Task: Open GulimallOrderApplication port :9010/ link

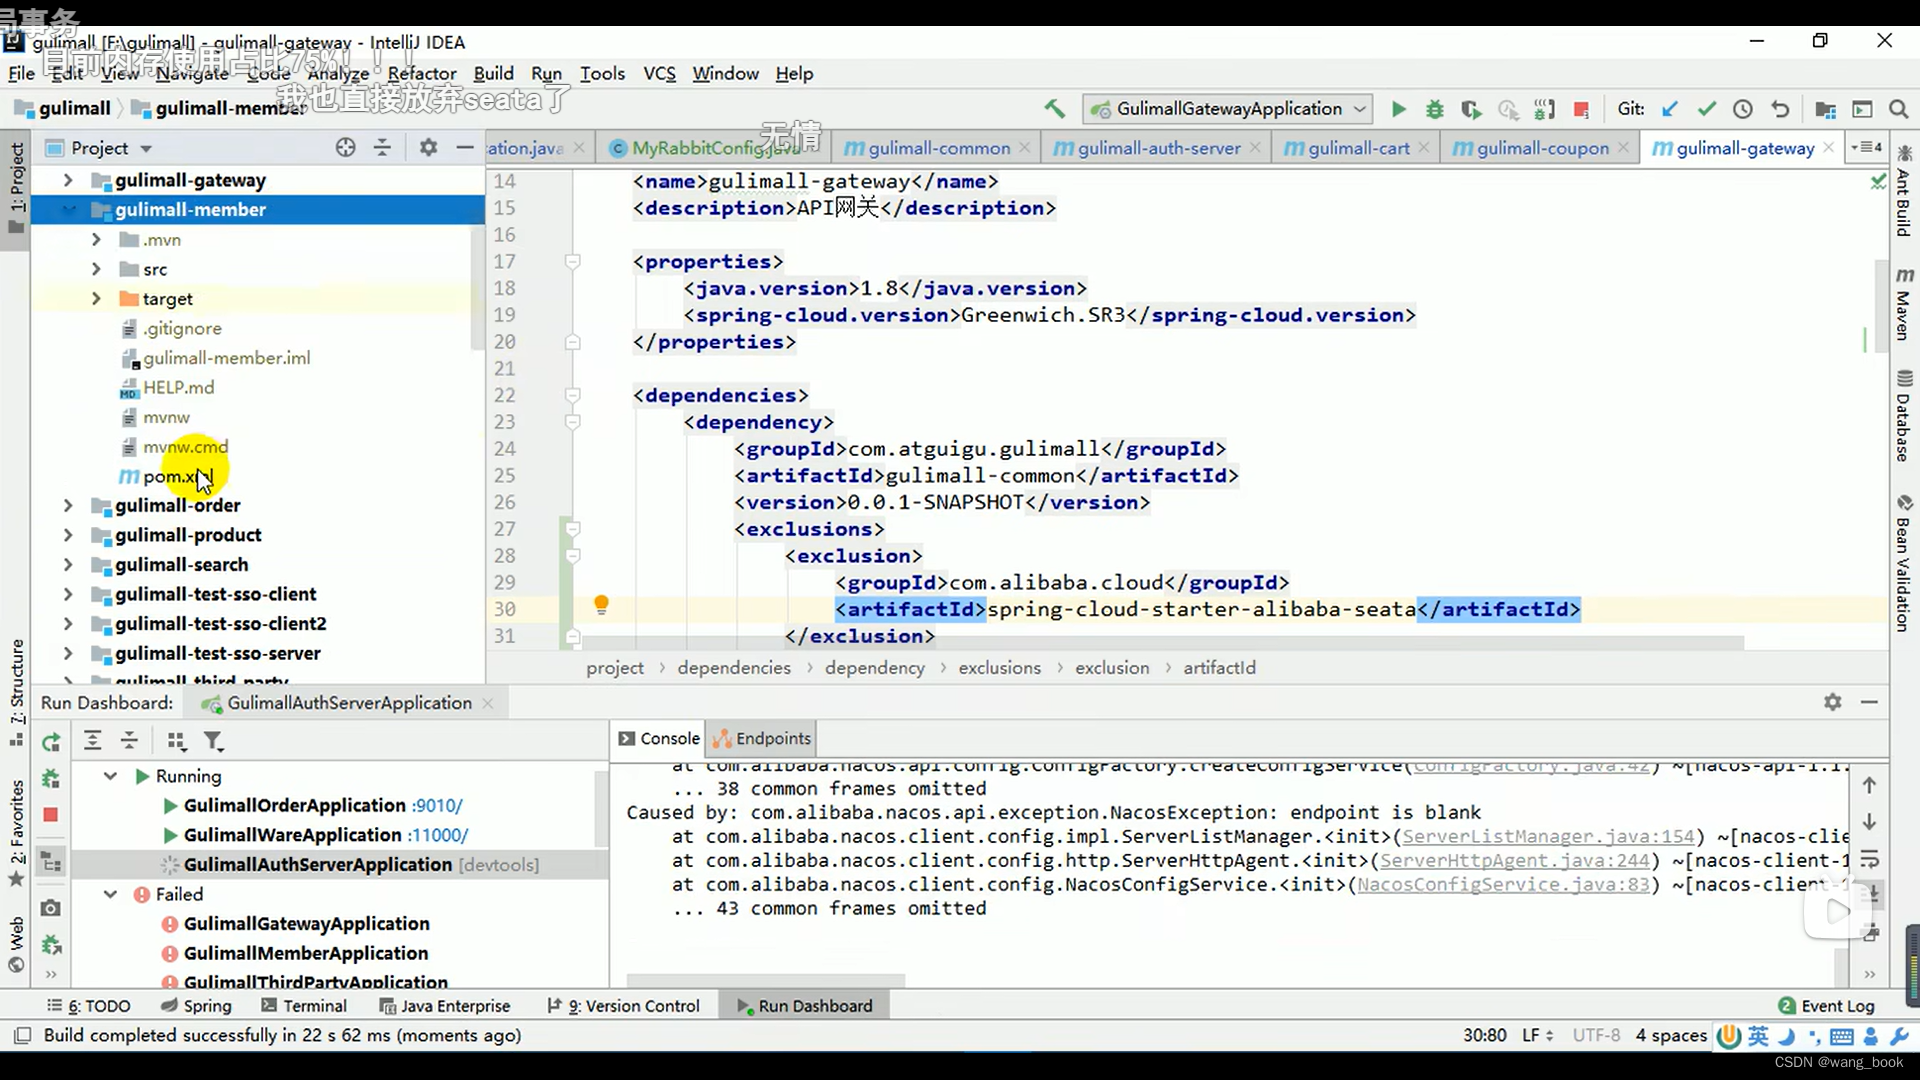Action: click(437, 805)
